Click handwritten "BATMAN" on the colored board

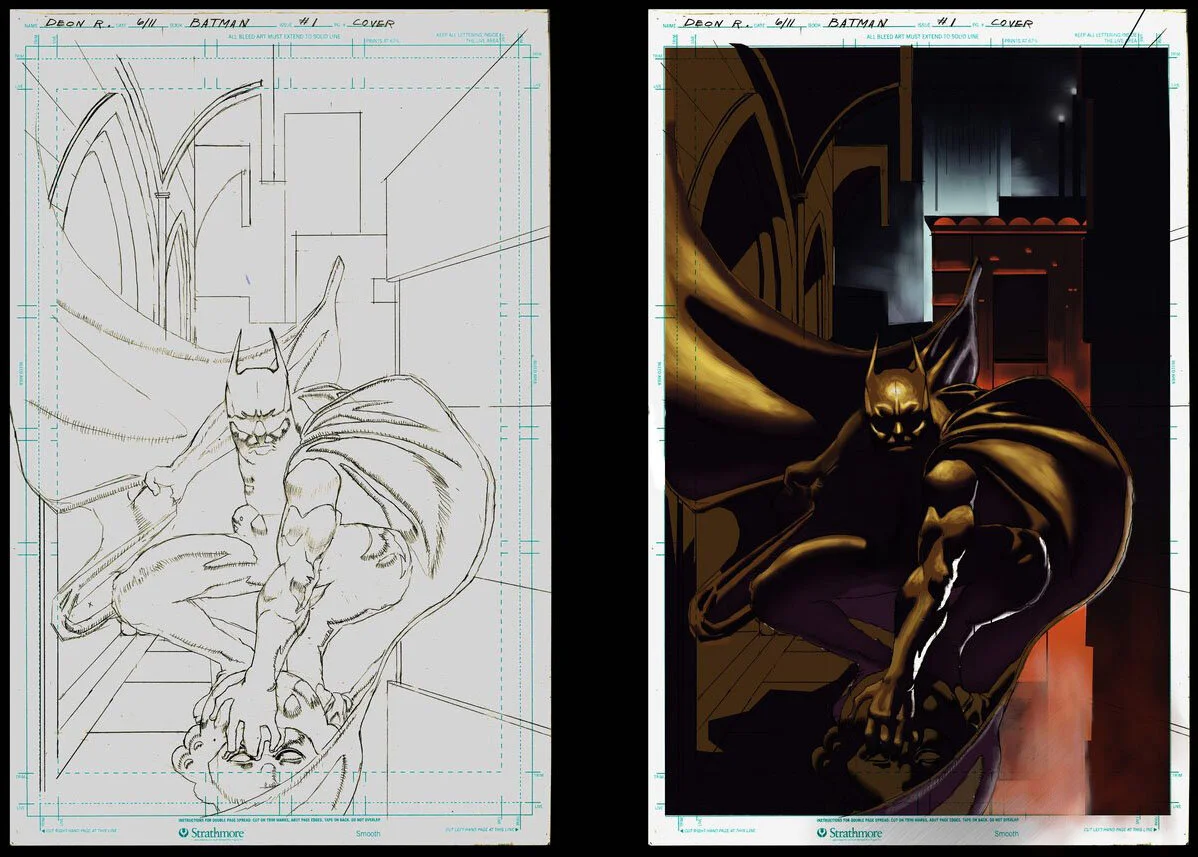tap(858, 23)
